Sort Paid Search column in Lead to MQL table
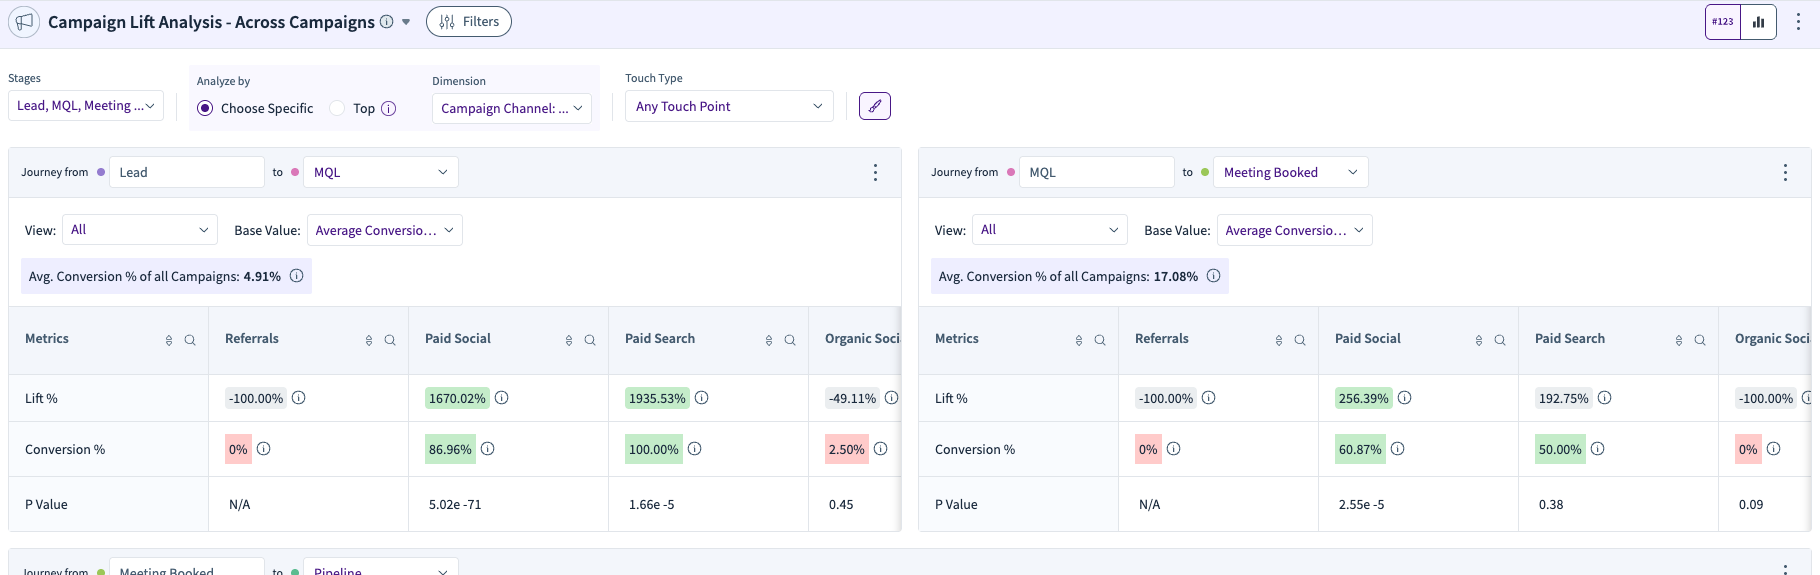Viewport: 1820px width, 575px height. point(769,340)
